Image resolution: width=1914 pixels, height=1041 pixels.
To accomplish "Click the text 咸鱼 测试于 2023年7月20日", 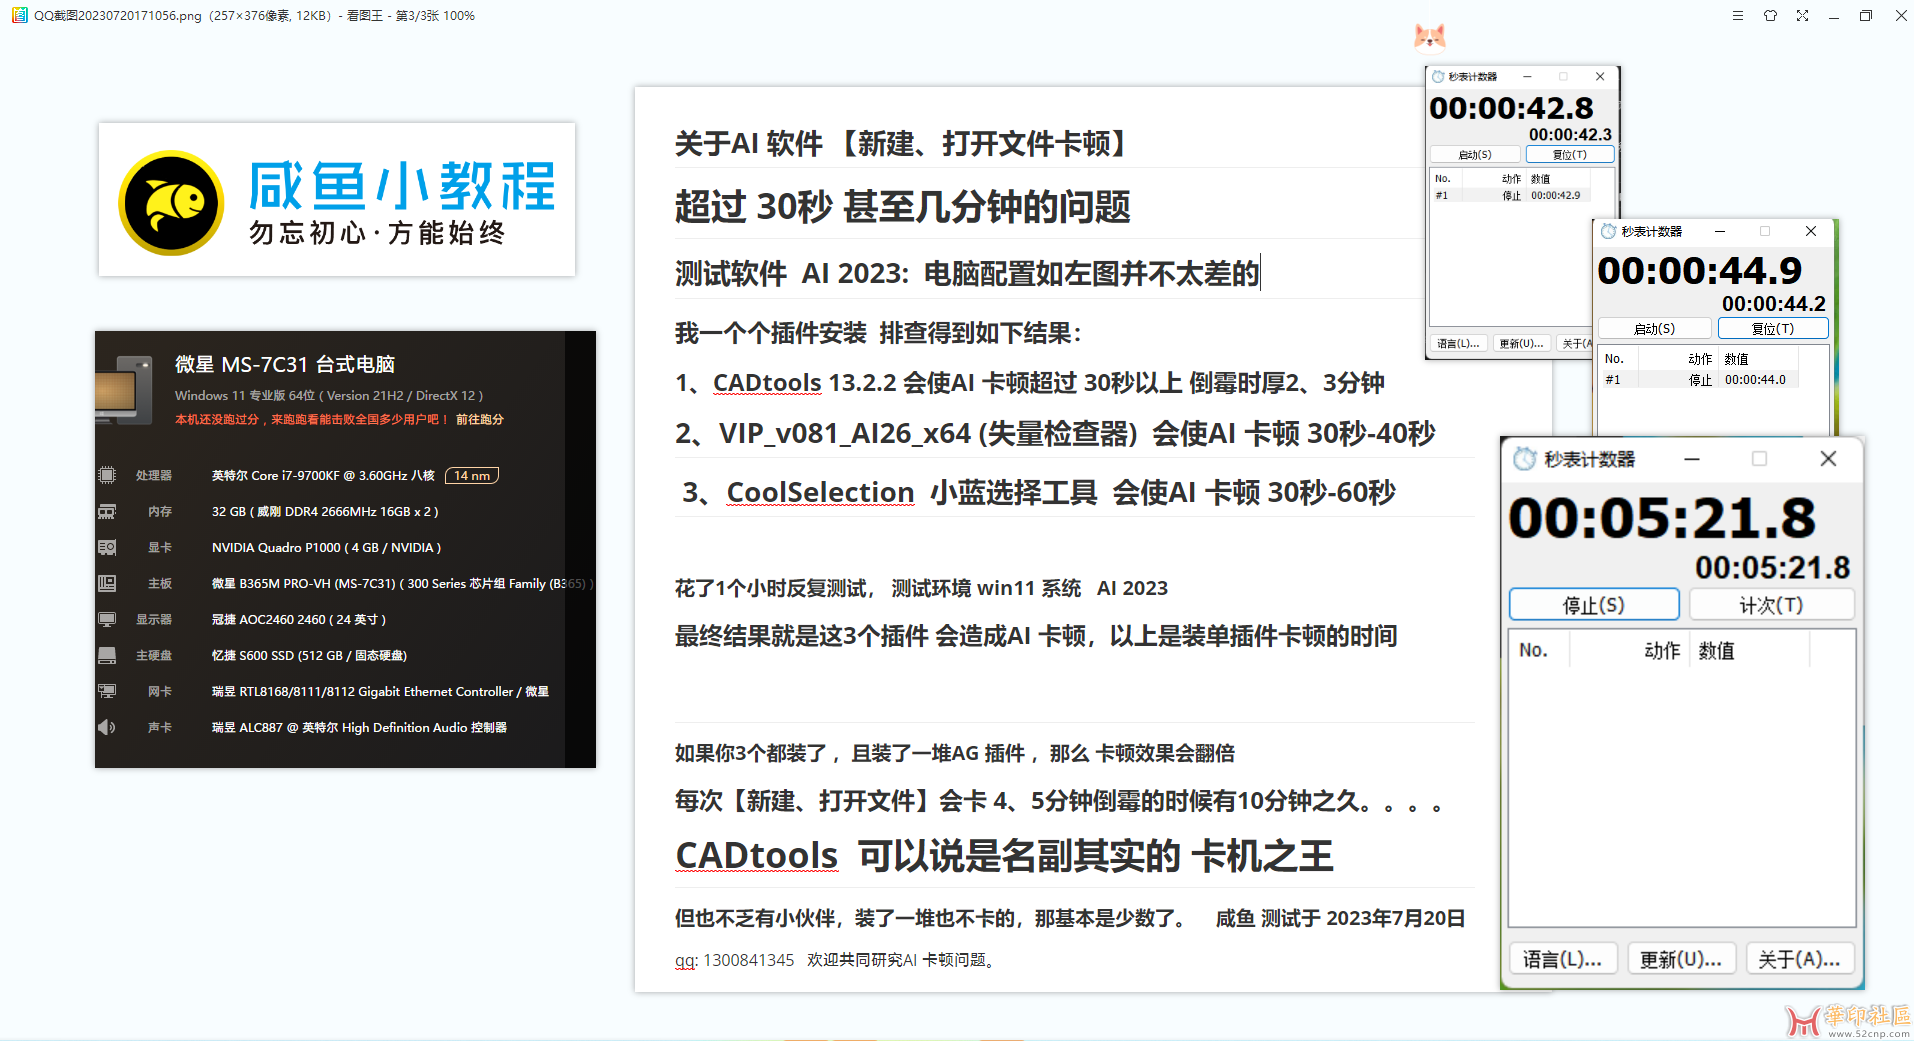I will pyautogui.click(x=1340, y=918).
